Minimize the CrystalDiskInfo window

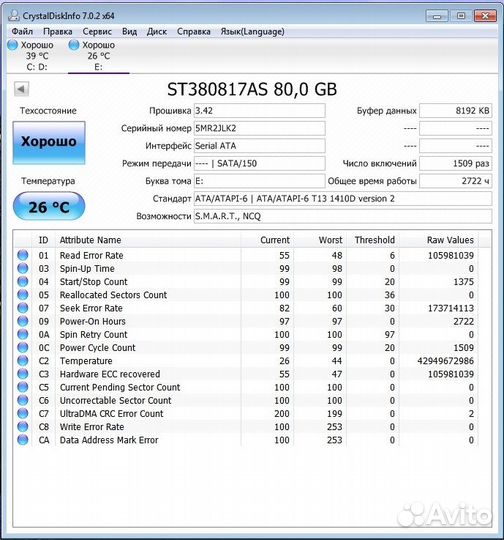coord(437,16)
